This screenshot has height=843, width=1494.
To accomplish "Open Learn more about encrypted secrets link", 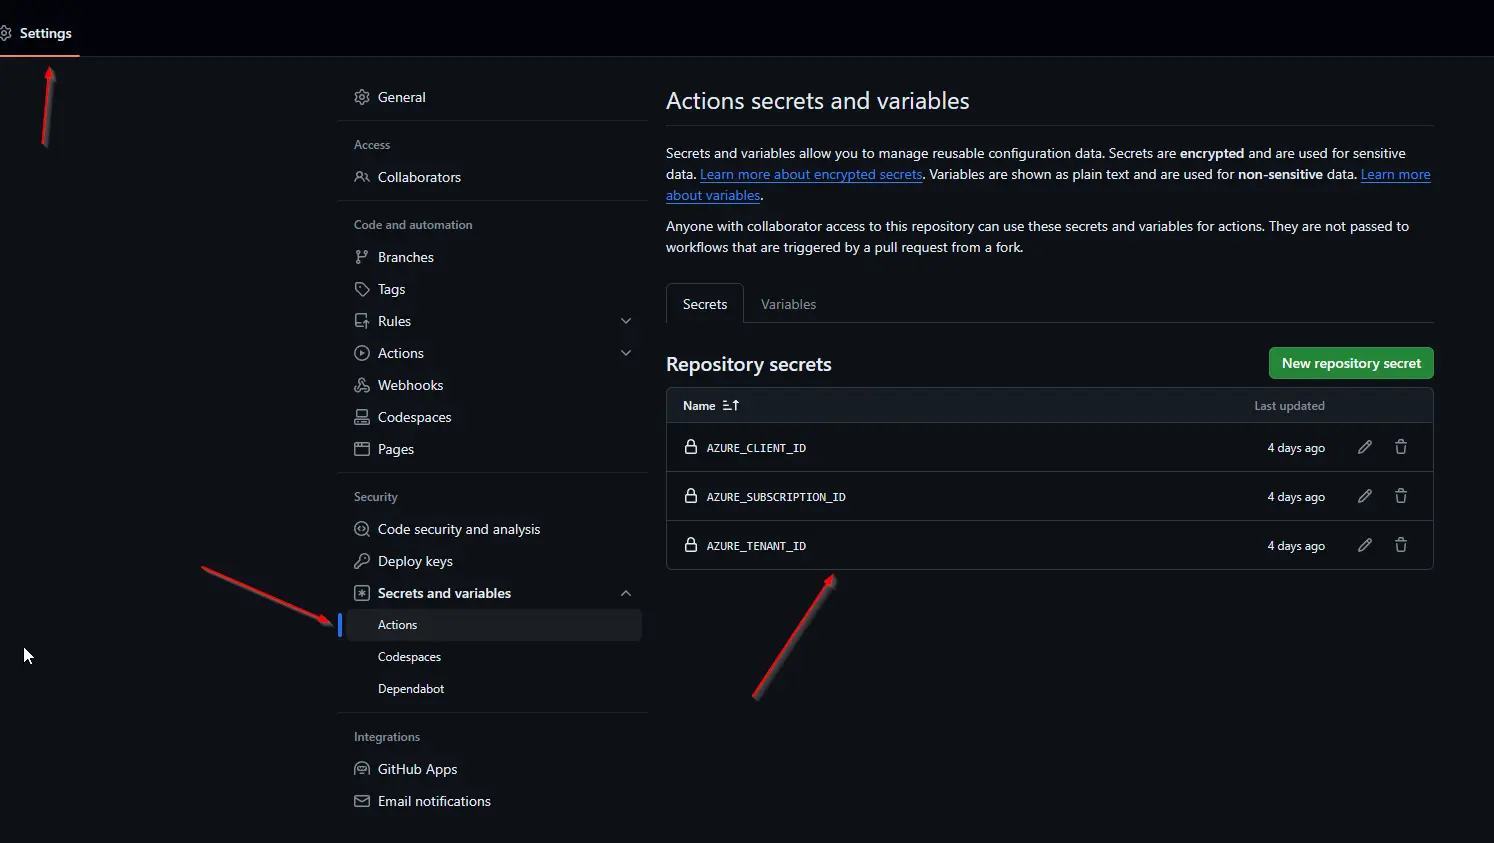I will point(811,174).
